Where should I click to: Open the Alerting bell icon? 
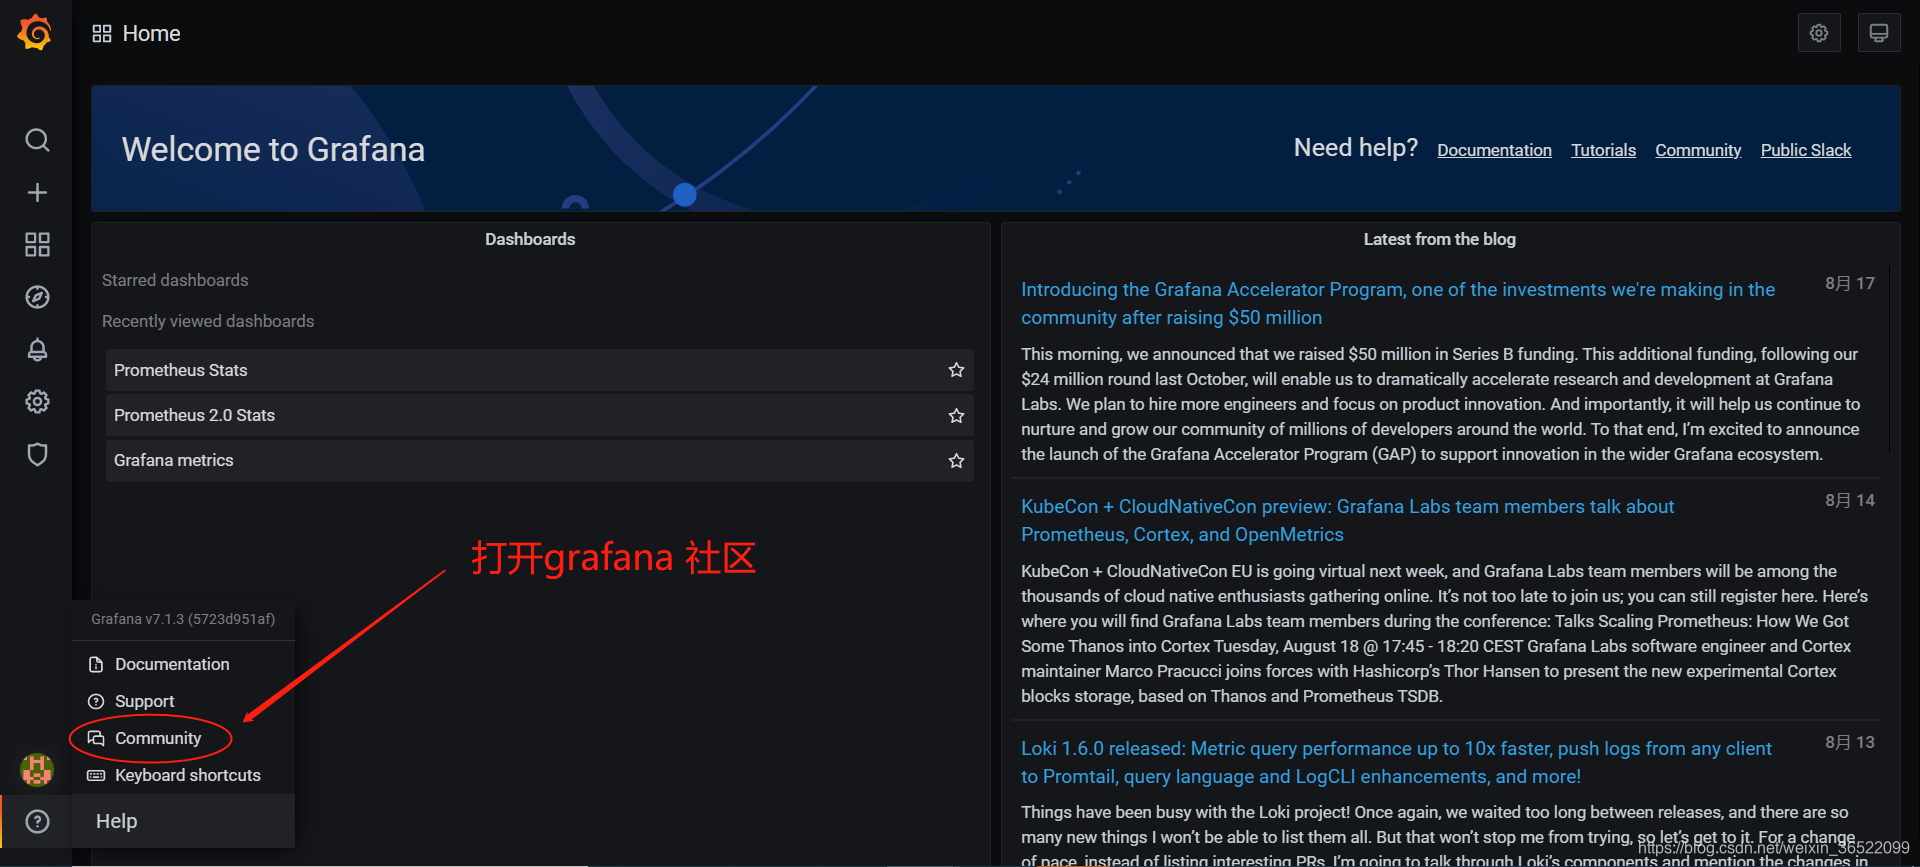37,350
